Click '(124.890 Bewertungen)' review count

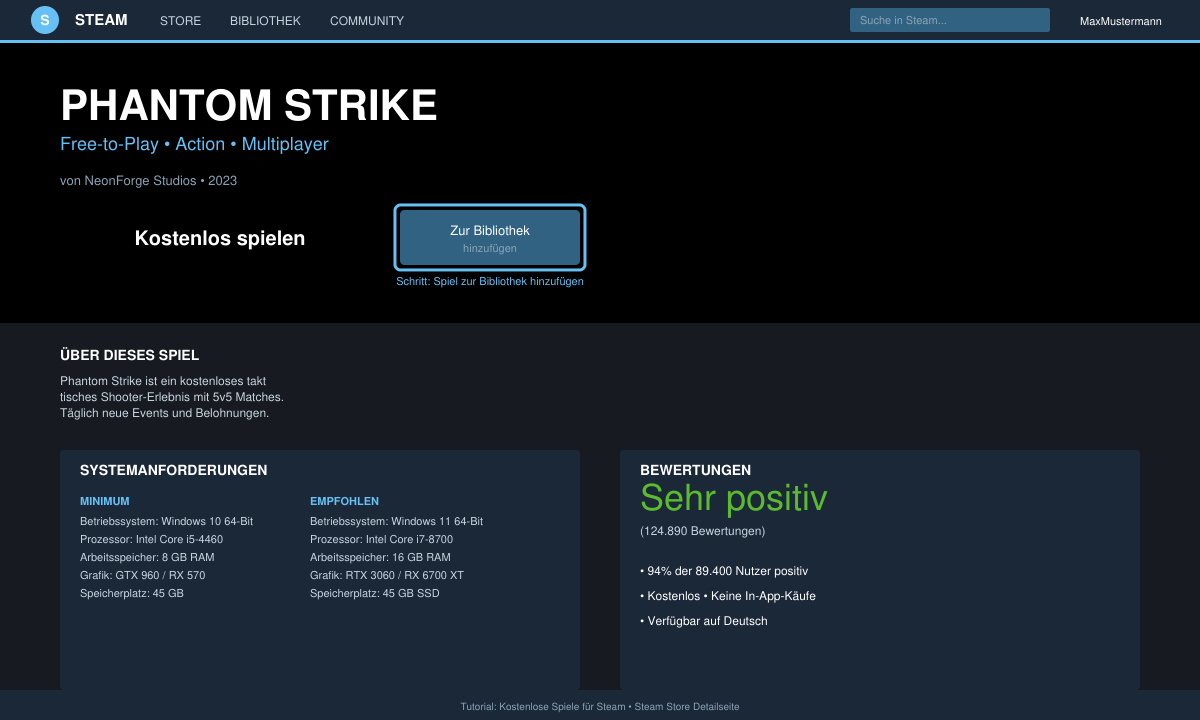[702, 531]
